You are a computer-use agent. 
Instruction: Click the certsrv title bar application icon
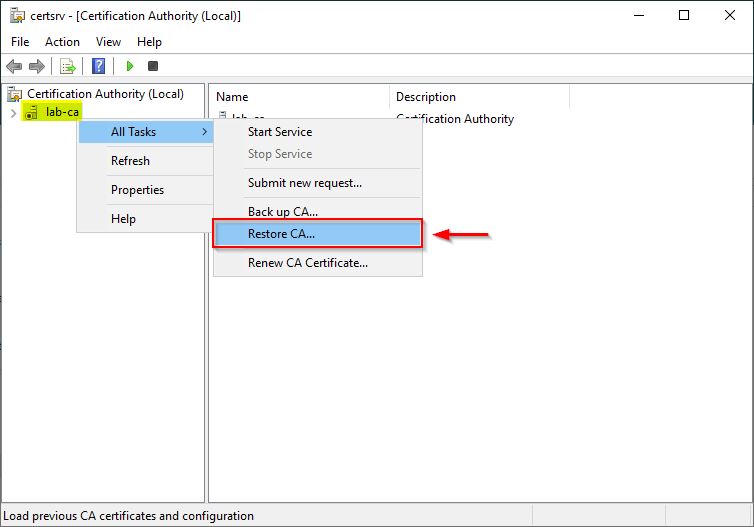[x=17, y=16]
